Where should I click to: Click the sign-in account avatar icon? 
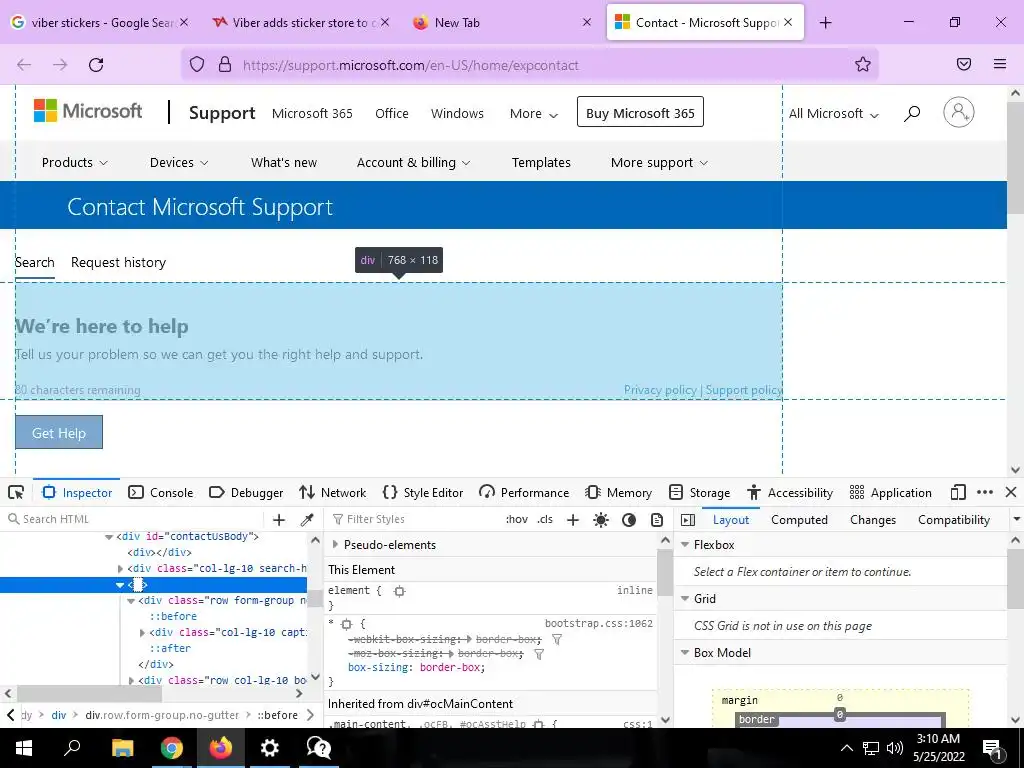pos(959,112)
